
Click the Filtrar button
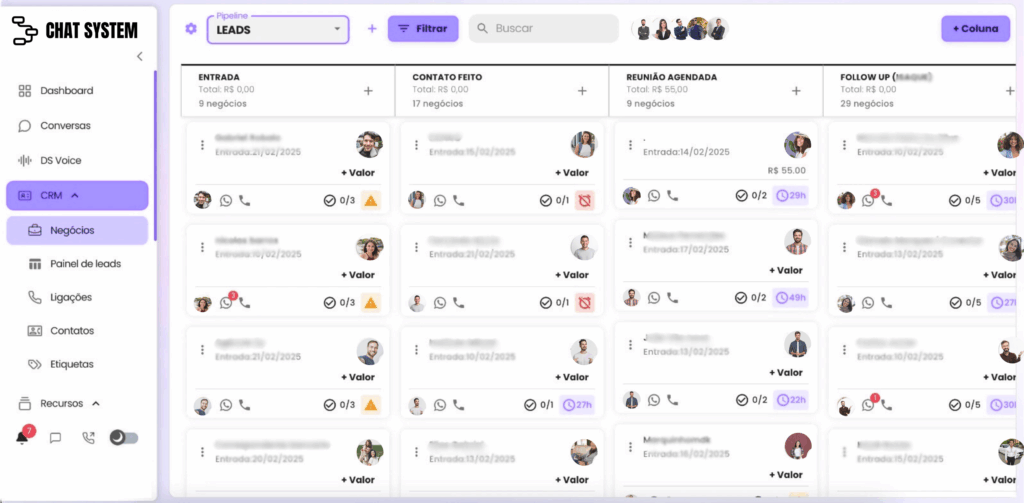pyautogui.click(x=423, y=29)
